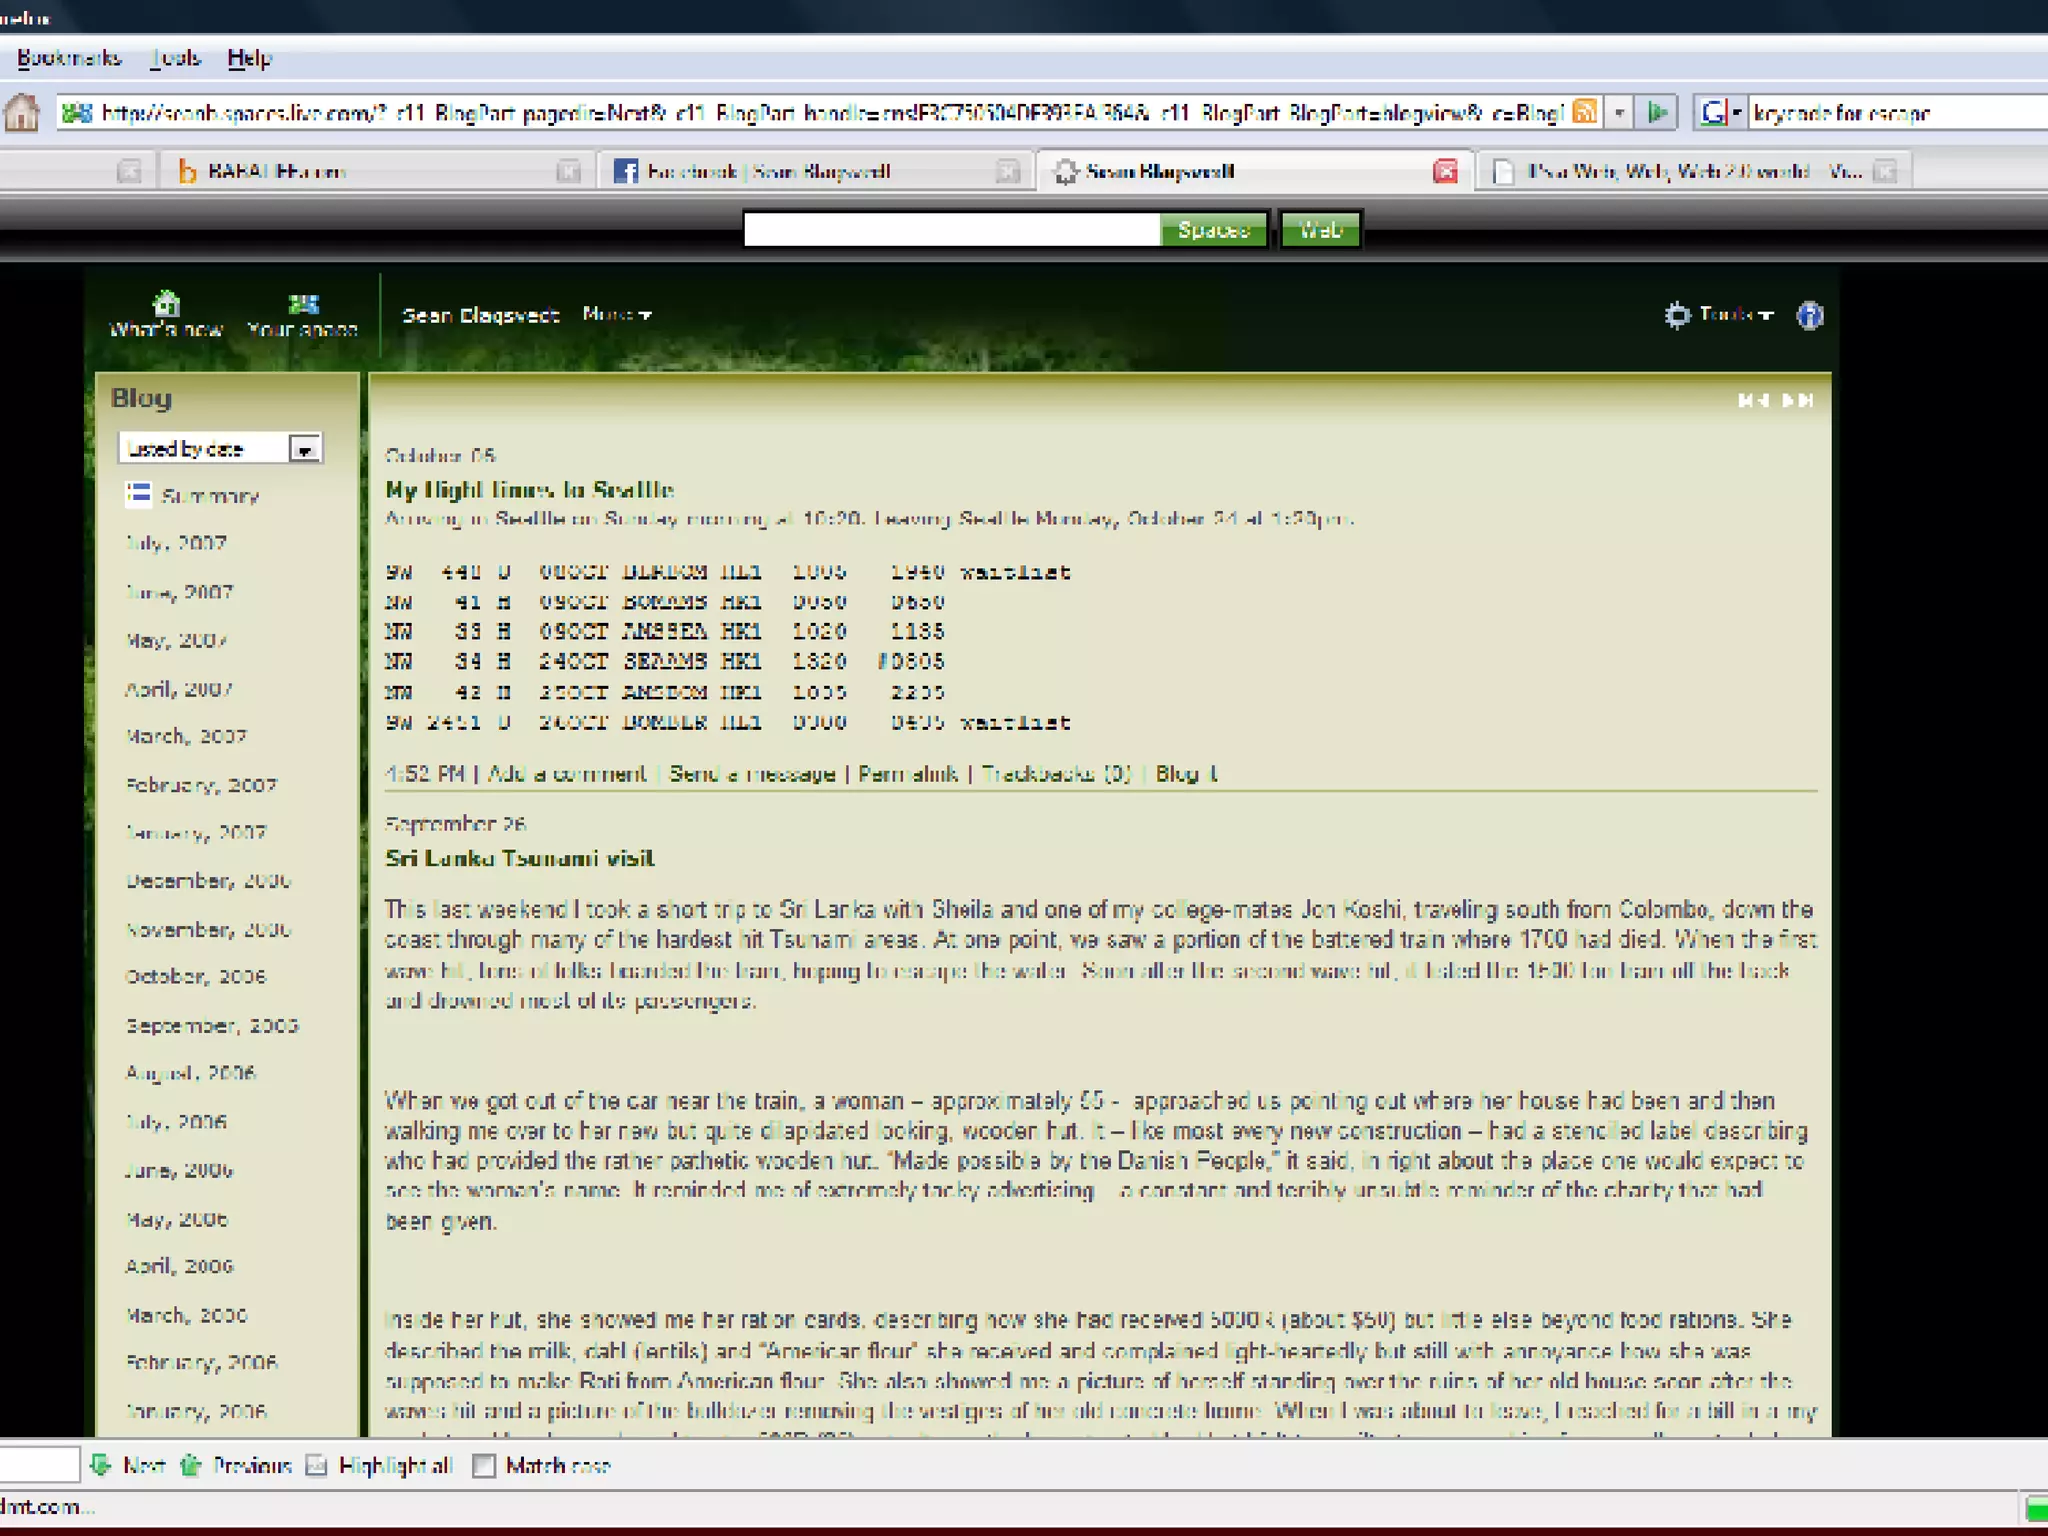Open the Add a comment link
This screenshot has width=2048, height=1536.
pos(566,773)
